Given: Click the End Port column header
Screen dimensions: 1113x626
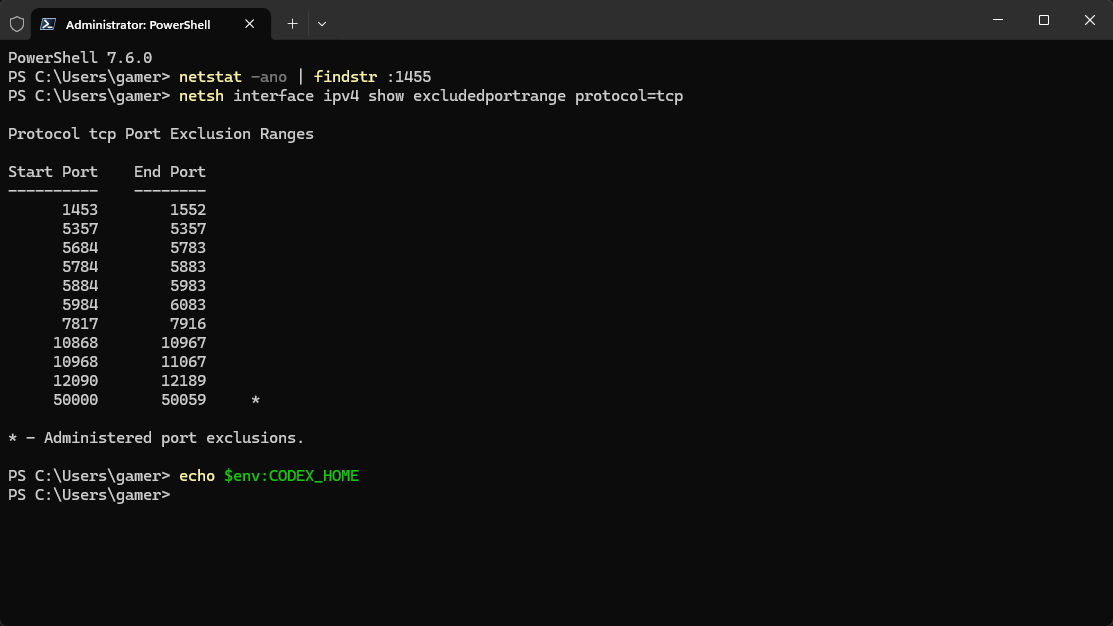Looking at the screenshot, I should coord(170,172).
